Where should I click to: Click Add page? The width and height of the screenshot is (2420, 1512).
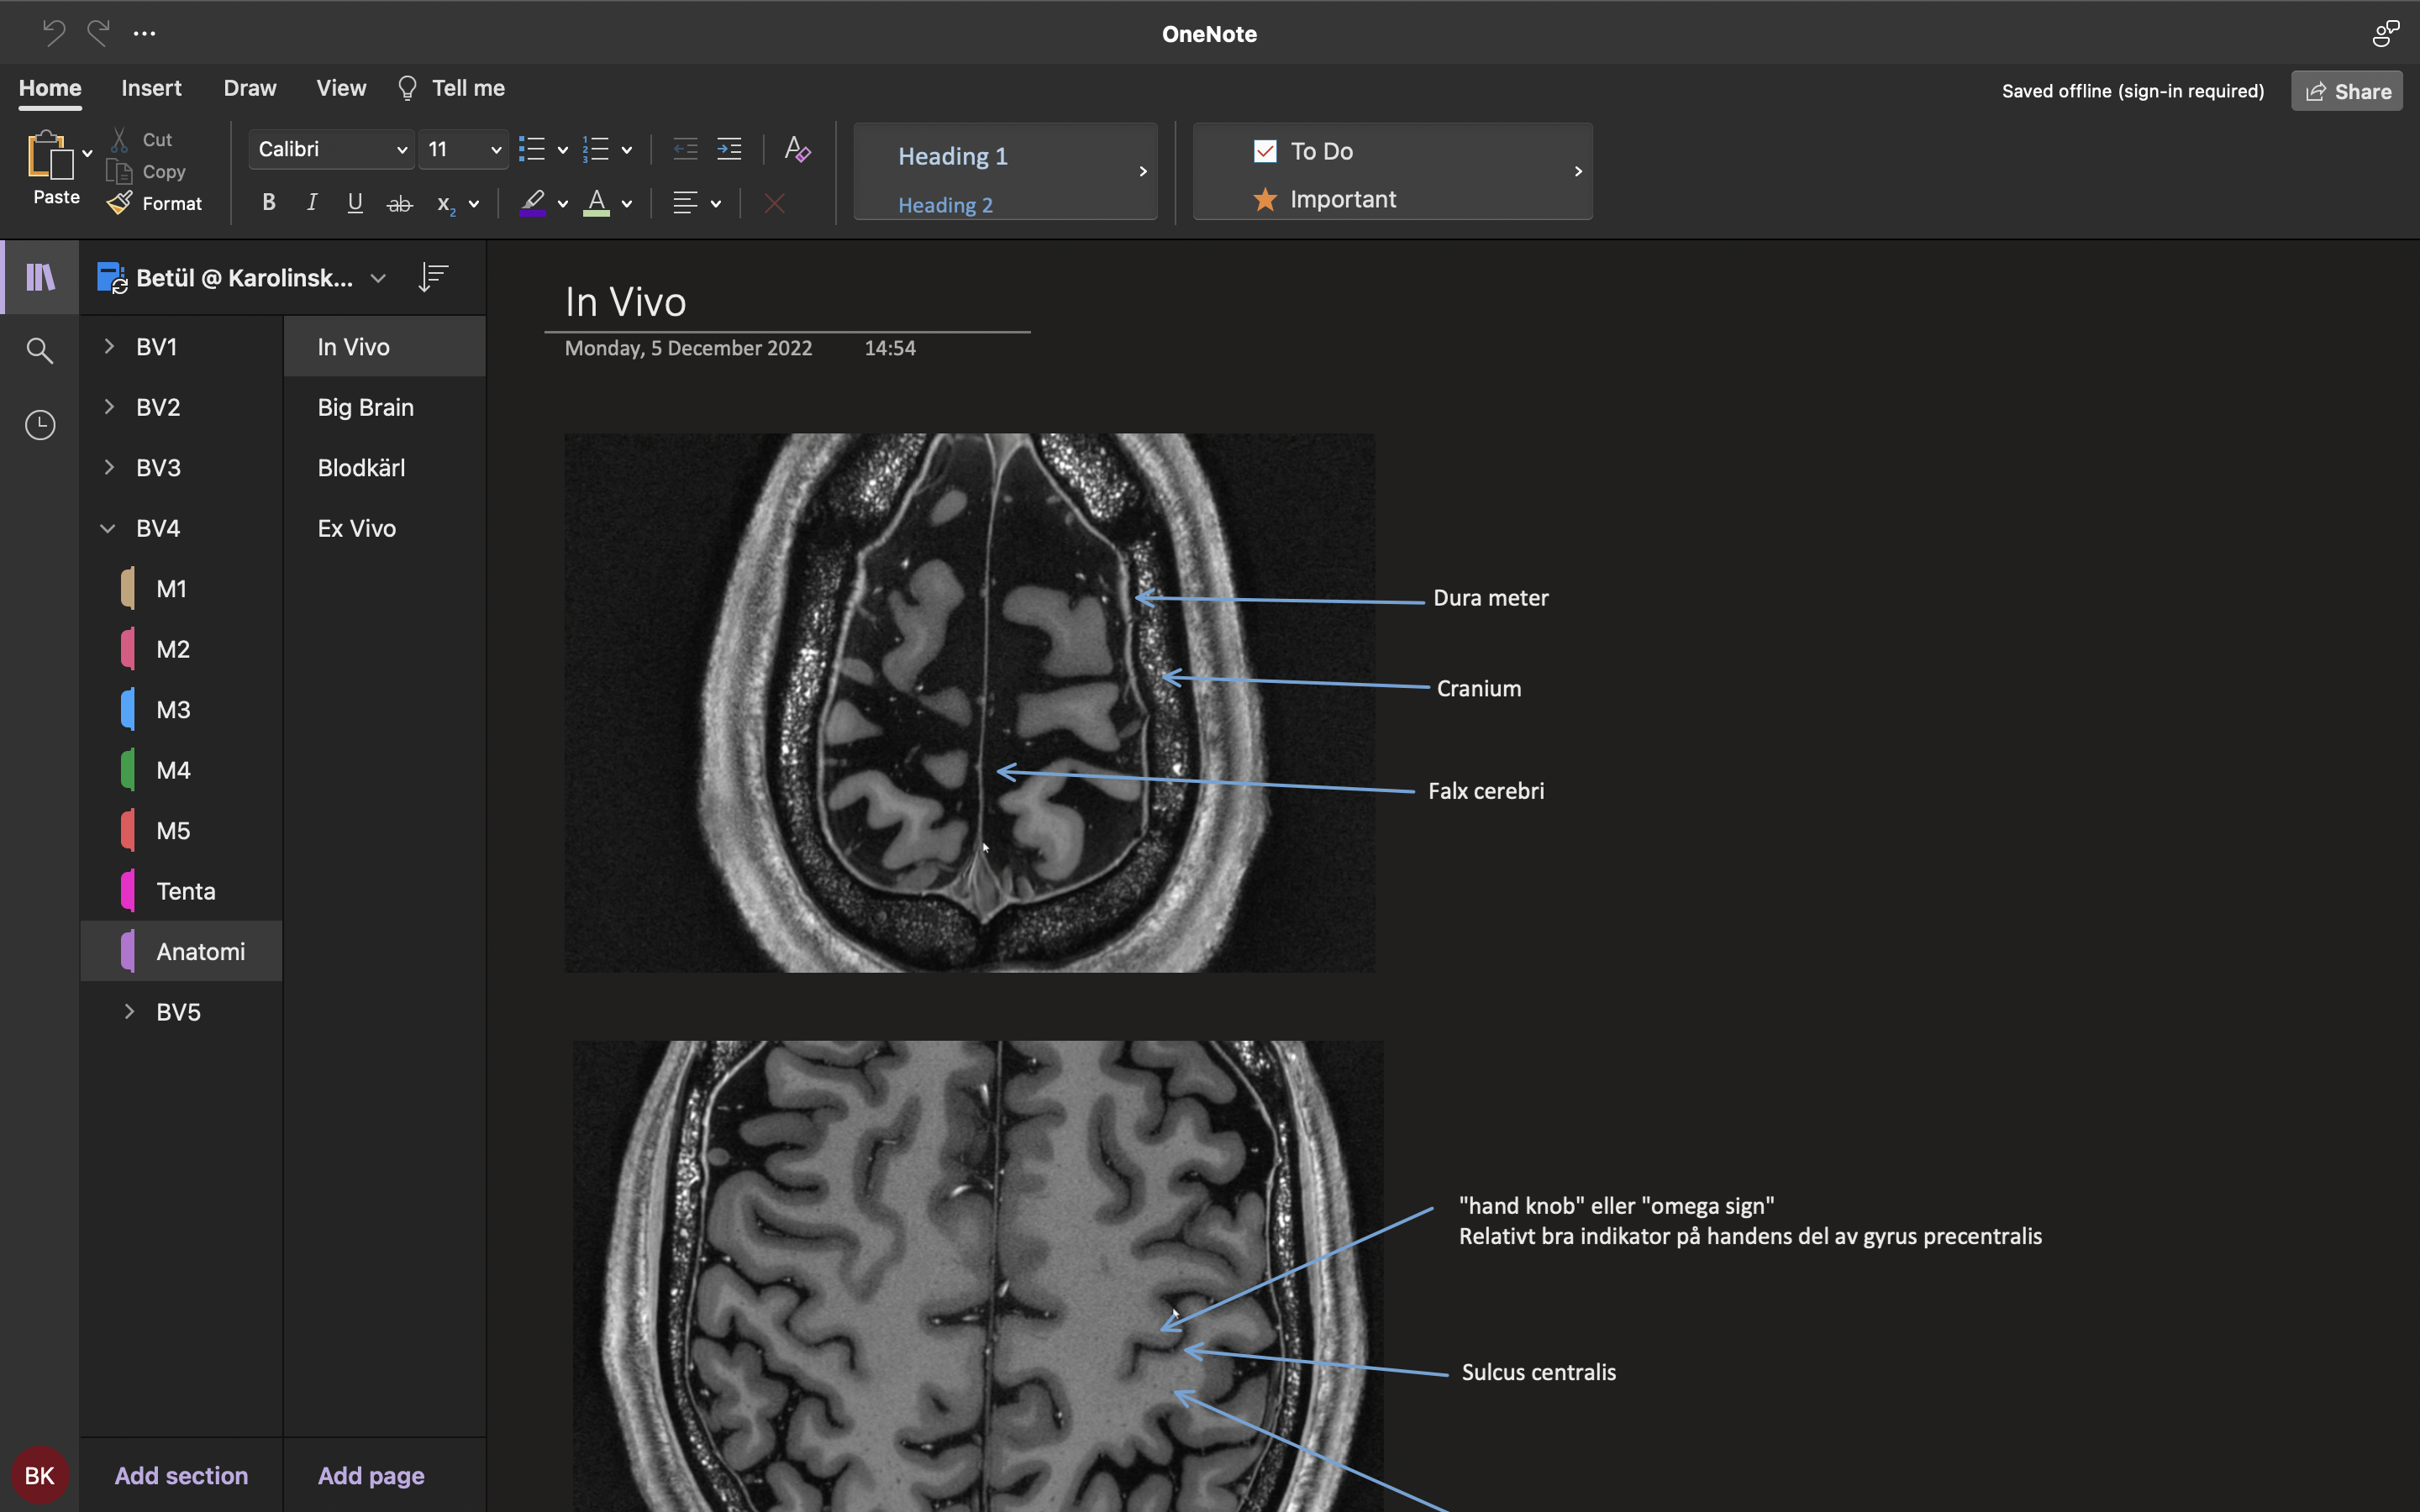(x=371, y=1475)
